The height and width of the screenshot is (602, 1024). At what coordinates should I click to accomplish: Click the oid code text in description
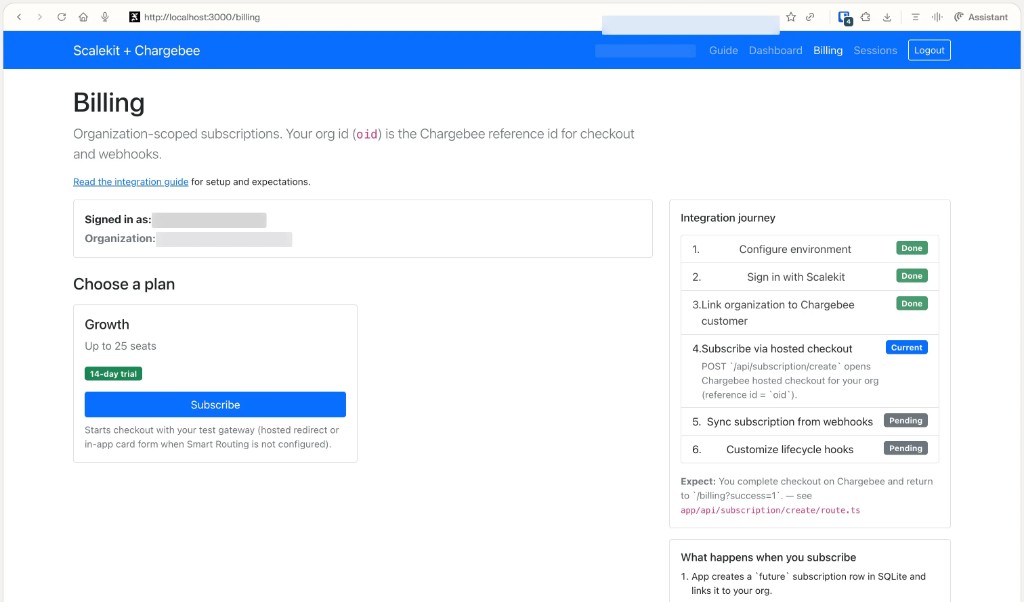tap(366, 135)
